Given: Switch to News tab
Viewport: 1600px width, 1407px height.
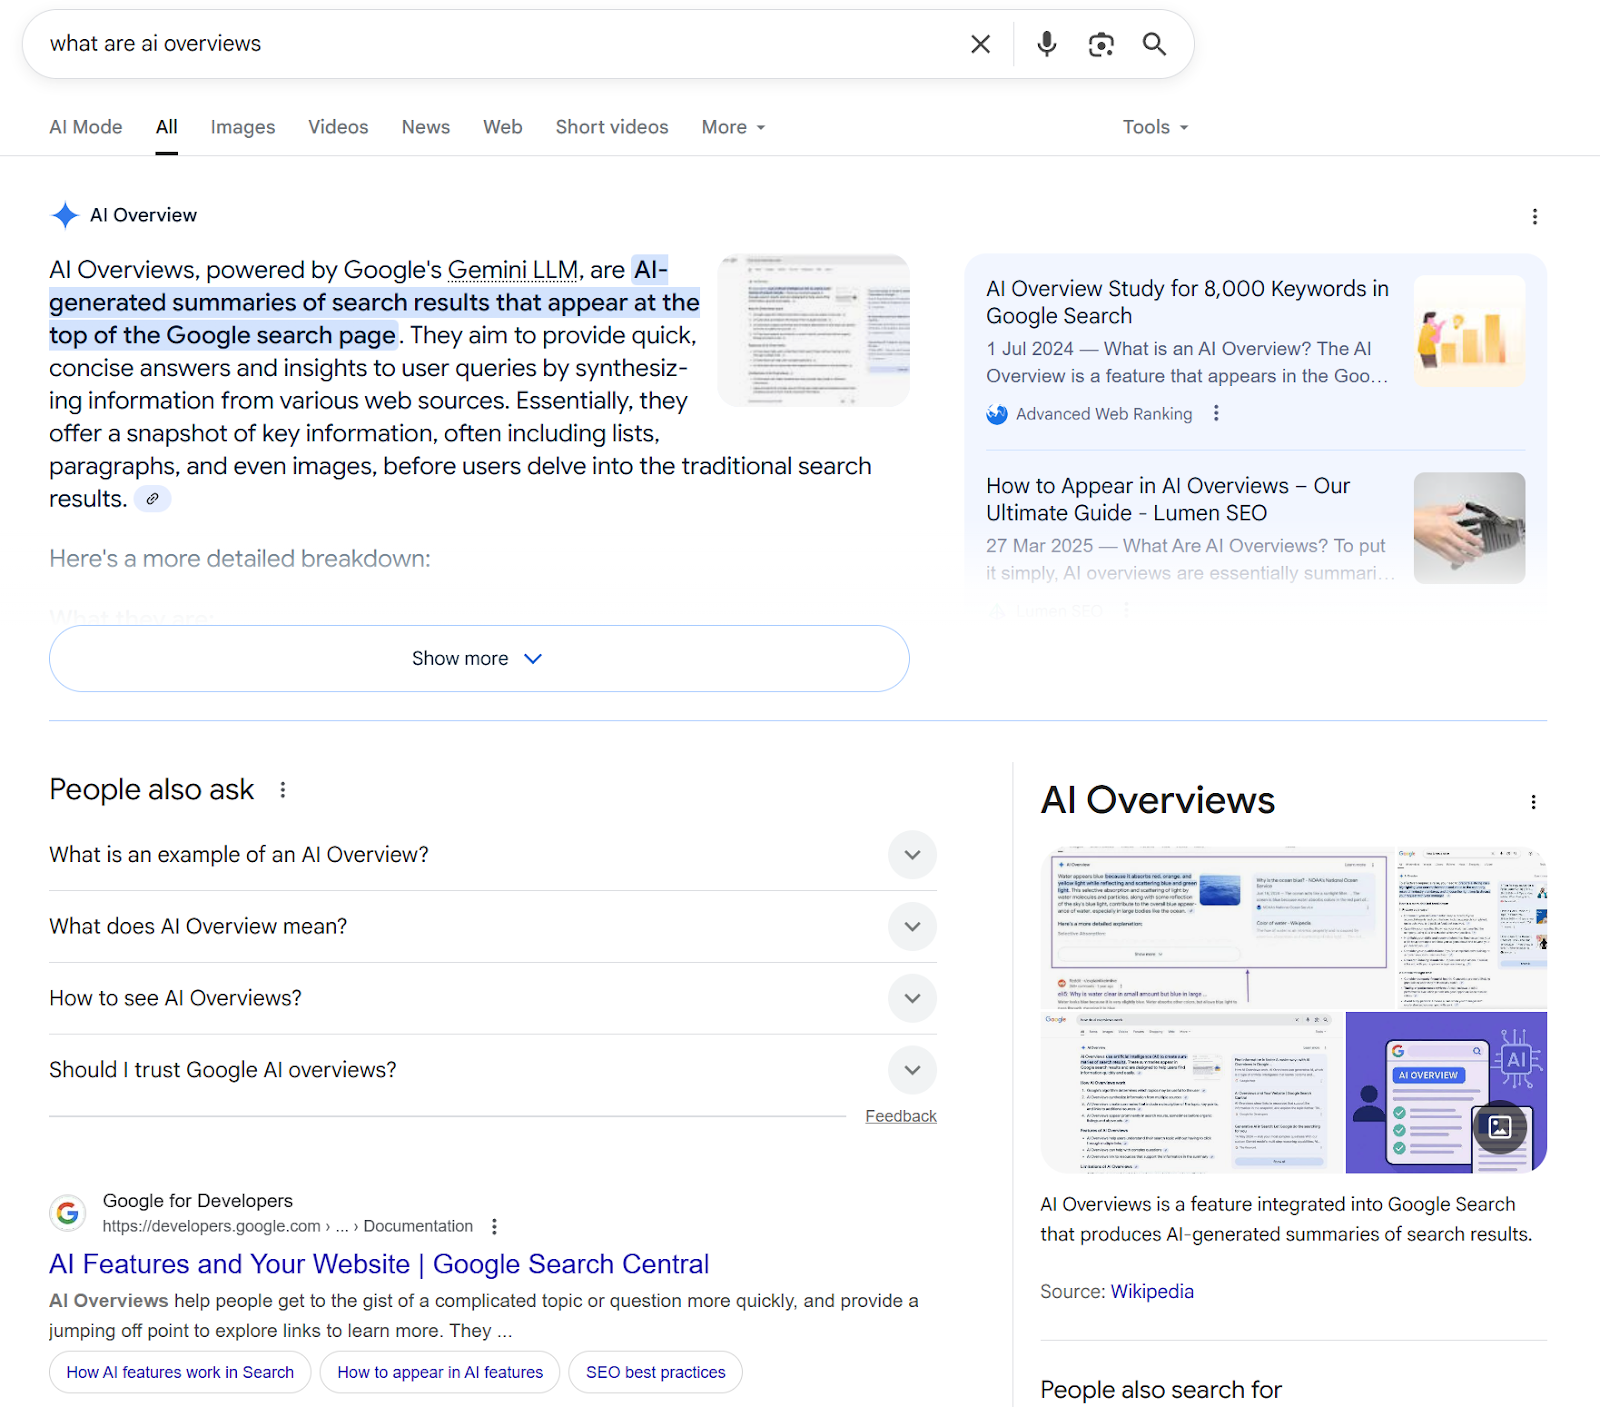Looking at the screenshot, I should 426,127.
